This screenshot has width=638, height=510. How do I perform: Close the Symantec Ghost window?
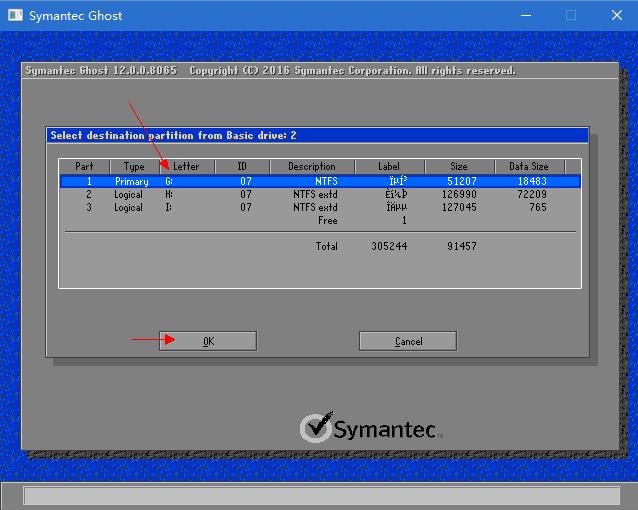pyautogui.click(x=616, y=15)
